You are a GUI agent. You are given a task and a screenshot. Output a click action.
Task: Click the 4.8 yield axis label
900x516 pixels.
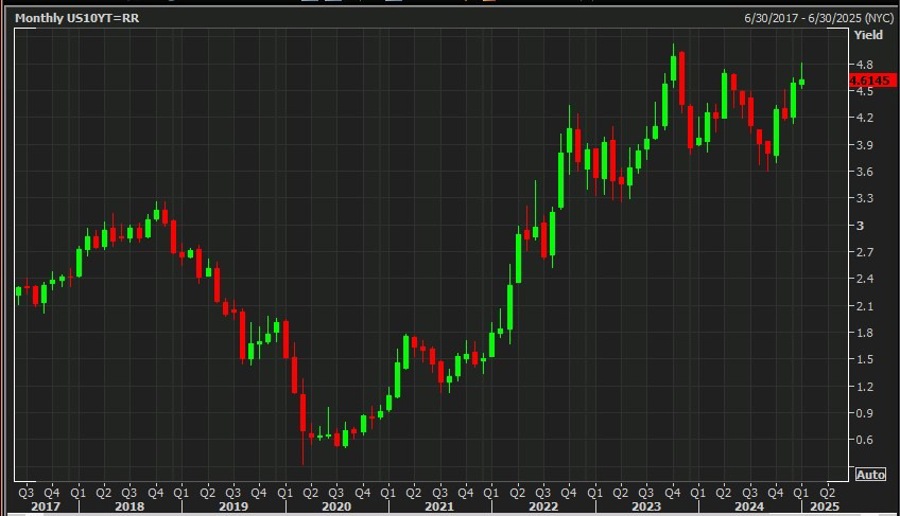click(x=864, y=65)
